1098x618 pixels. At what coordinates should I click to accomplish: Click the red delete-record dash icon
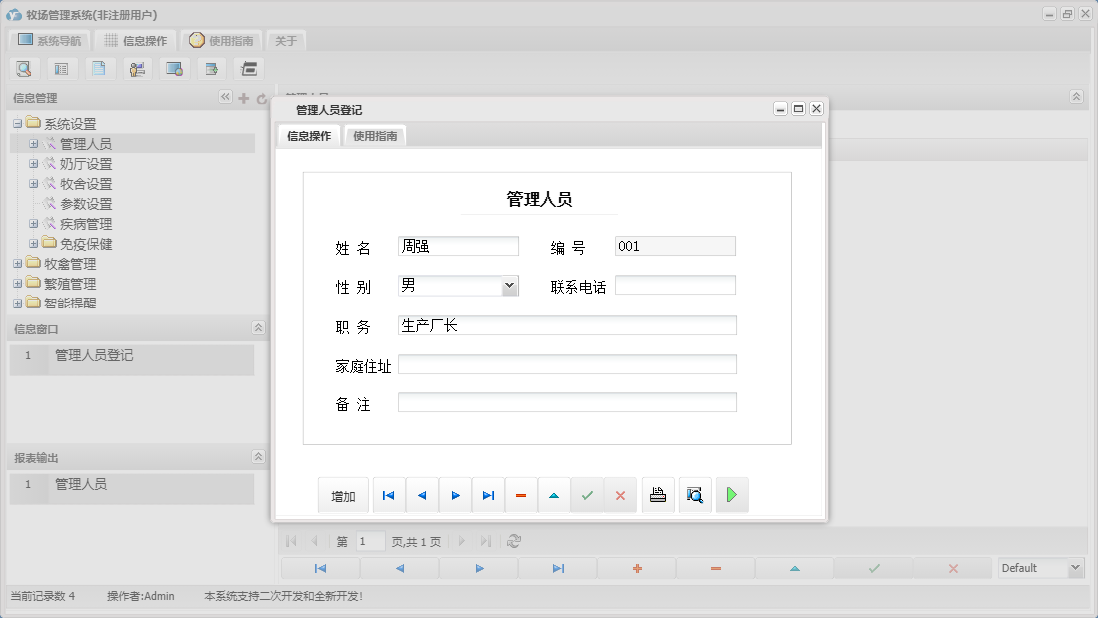coord(521,494)
